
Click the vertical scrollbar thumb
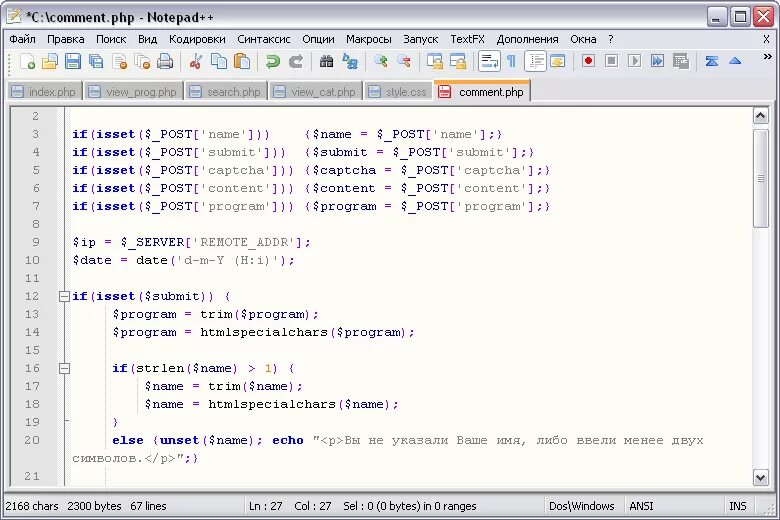click(x=761, y=178)
